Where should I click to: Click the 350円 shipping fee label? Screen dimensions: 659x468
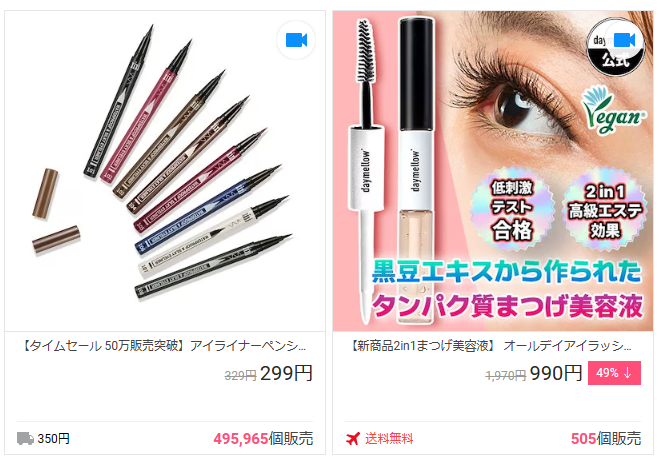tap(53, 439)
